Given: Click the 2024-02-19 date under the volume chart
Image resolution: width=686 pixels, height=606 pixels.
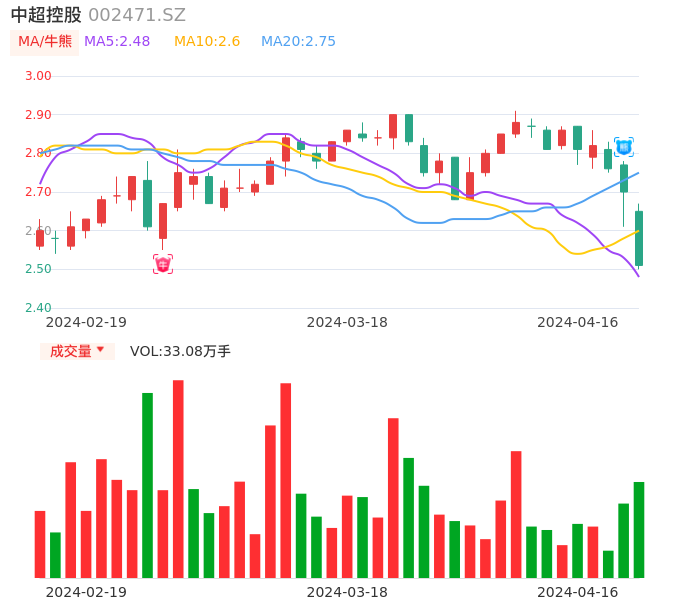Looking at the screenshot, I should 86,592.
